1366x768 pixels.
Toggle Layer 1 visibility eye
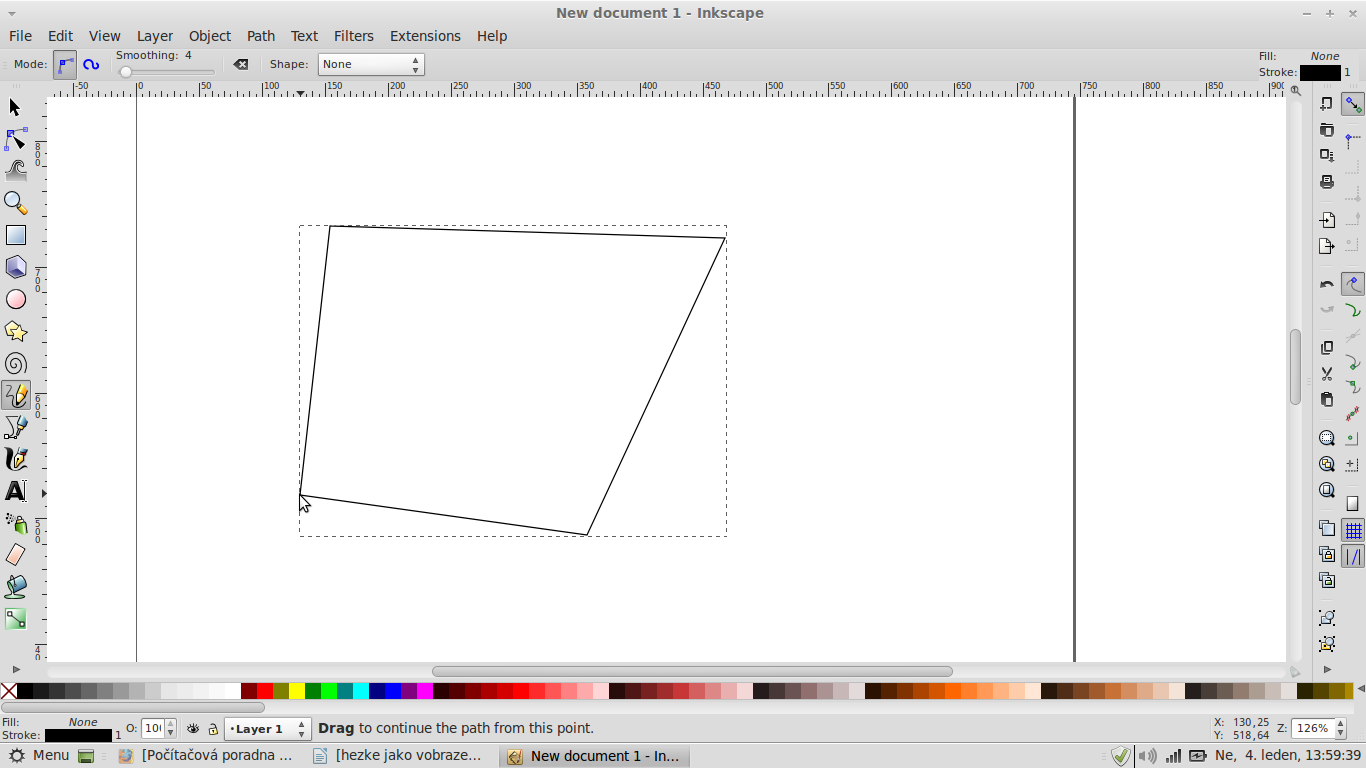[193, 729]
